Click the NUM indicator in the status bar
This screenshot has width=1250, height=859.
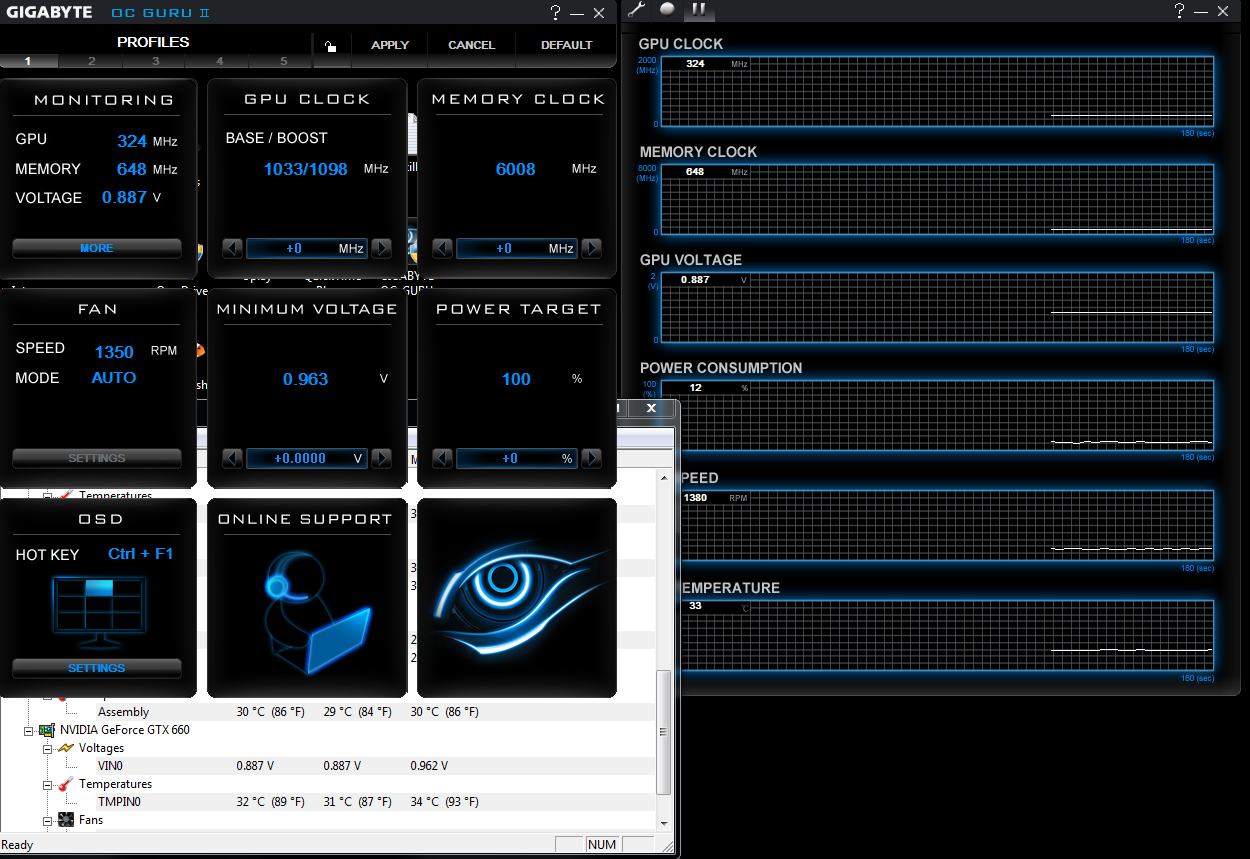pos(602,845)
